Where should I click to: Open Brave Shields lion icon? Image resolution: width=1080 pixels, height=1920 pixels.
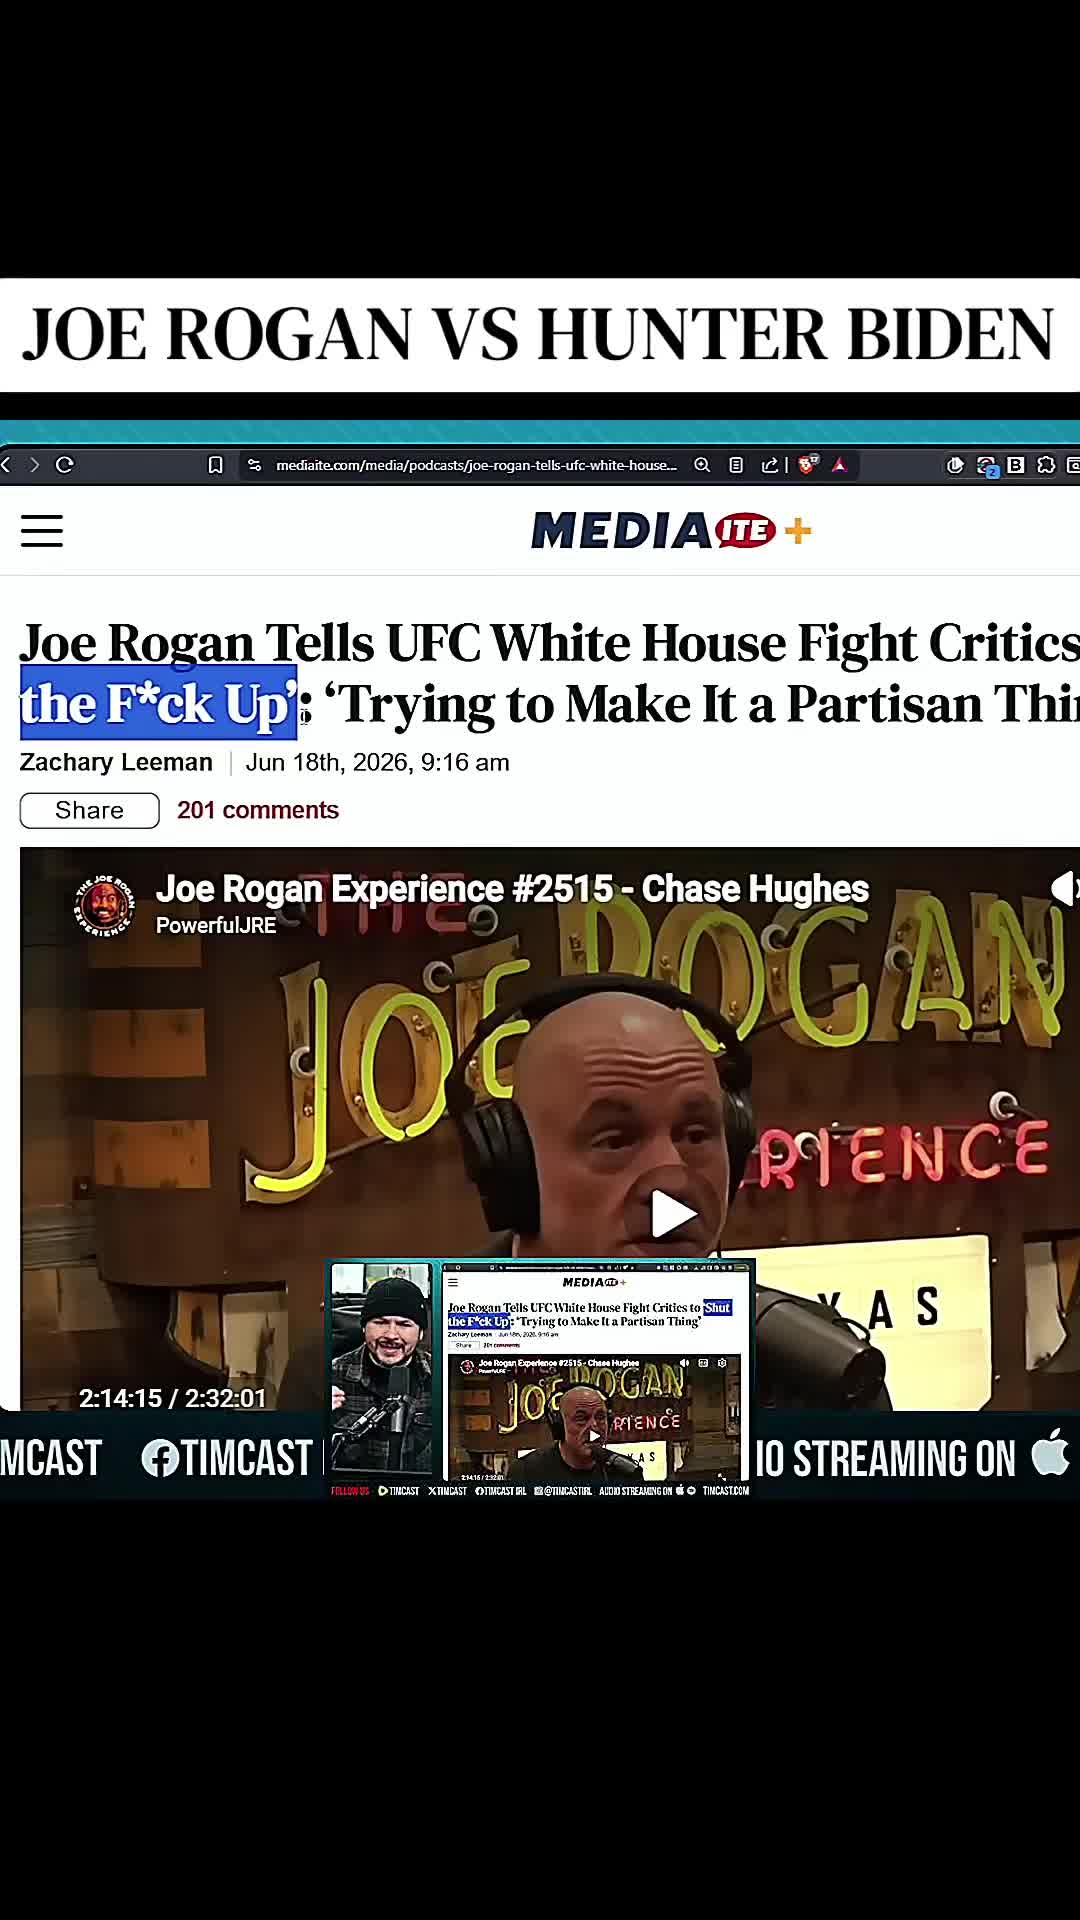point(808,464)
